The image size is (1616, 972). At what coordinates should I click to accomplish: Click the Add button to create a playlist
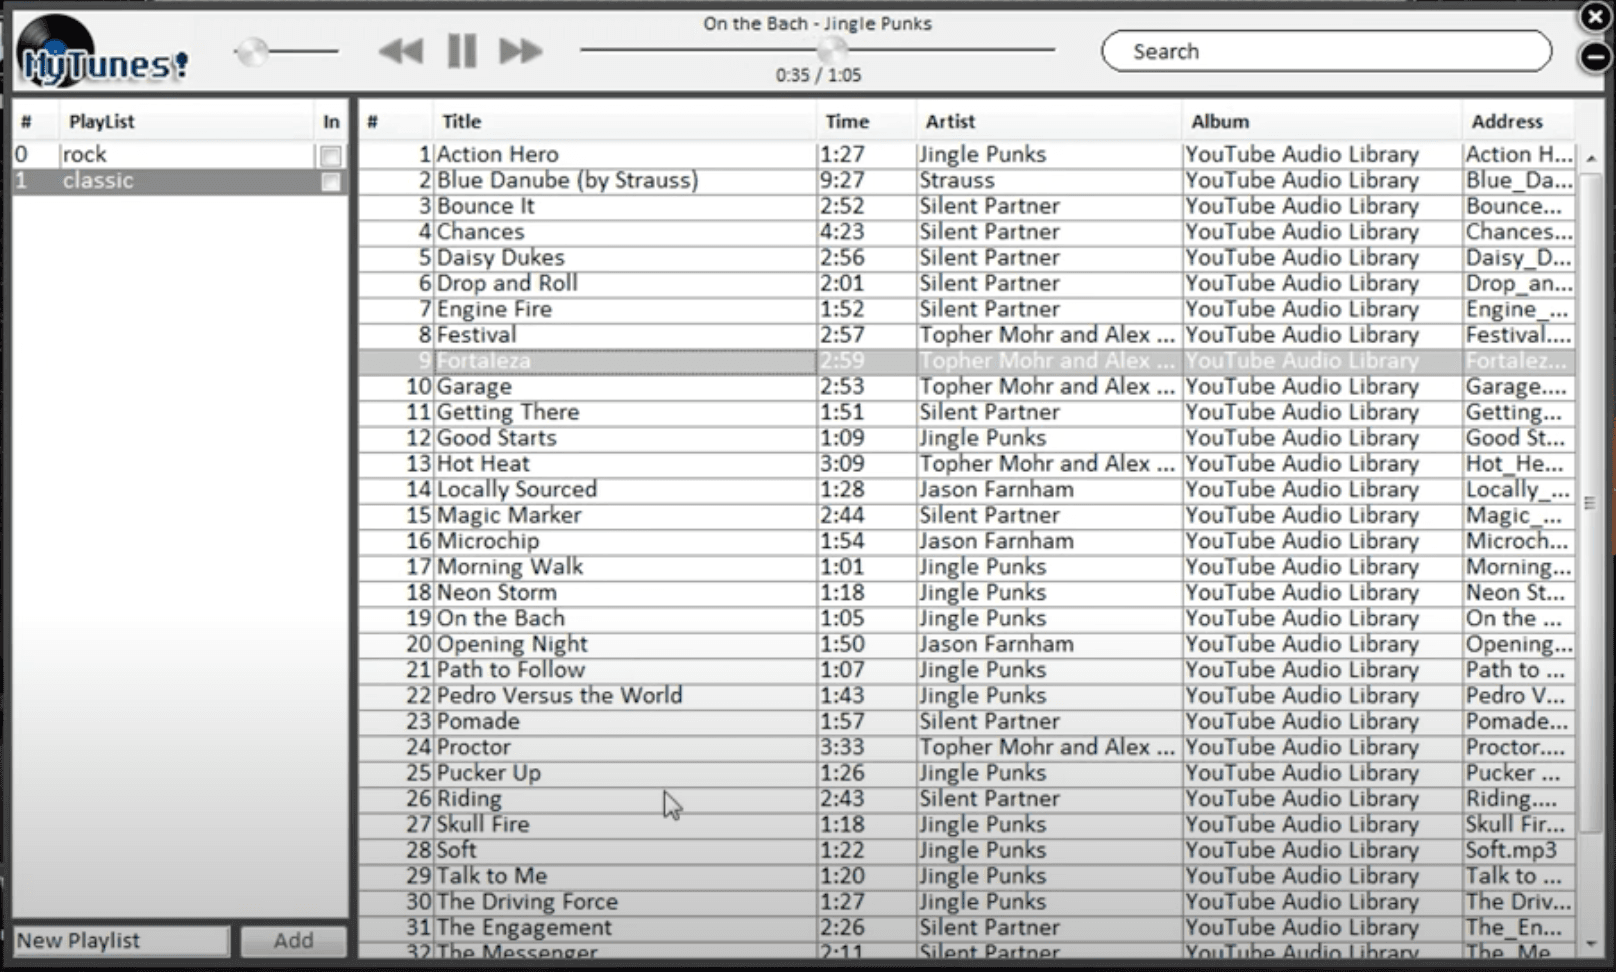coord(293,940)
